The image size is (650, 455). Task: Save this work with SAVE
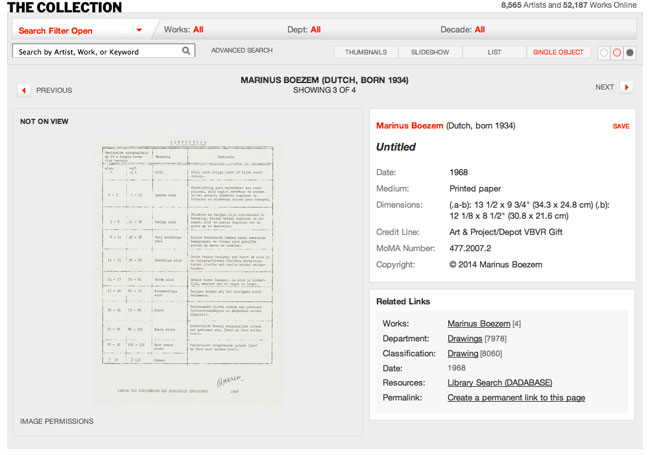[621, 126]
